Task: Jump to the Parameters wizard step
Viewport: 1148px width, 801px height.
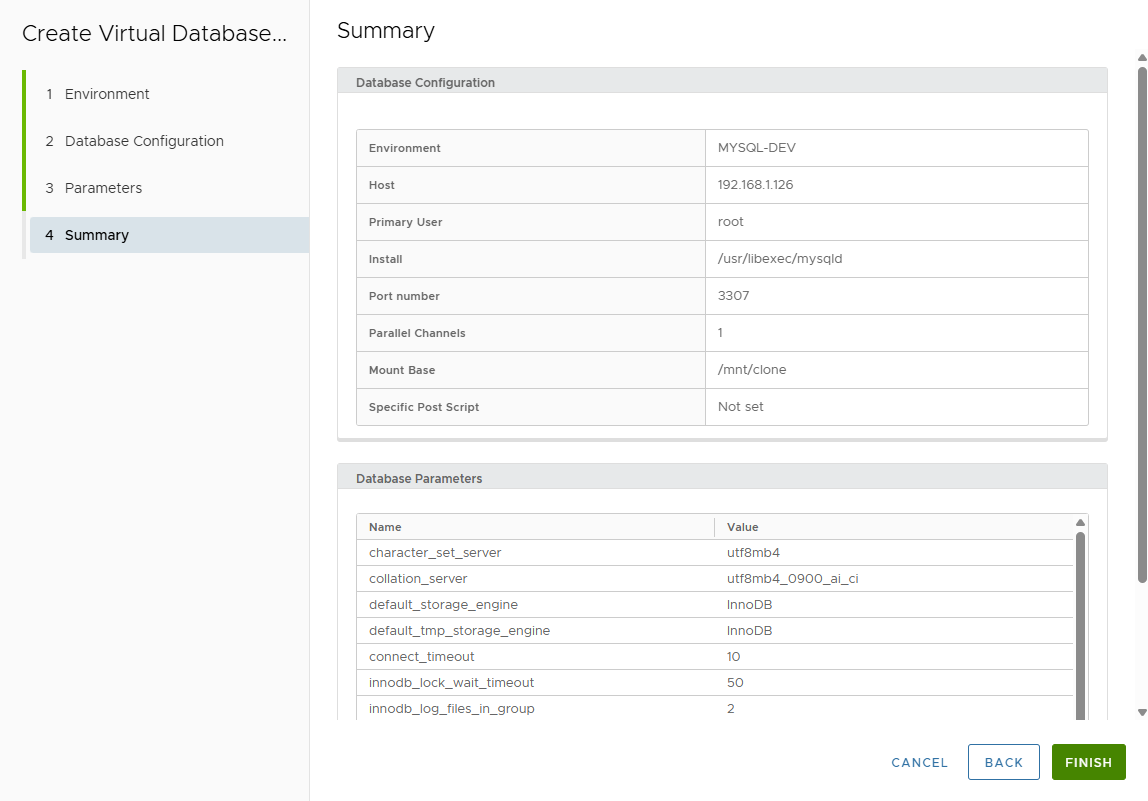Action: pyautogui.click(x=103, y=188)
